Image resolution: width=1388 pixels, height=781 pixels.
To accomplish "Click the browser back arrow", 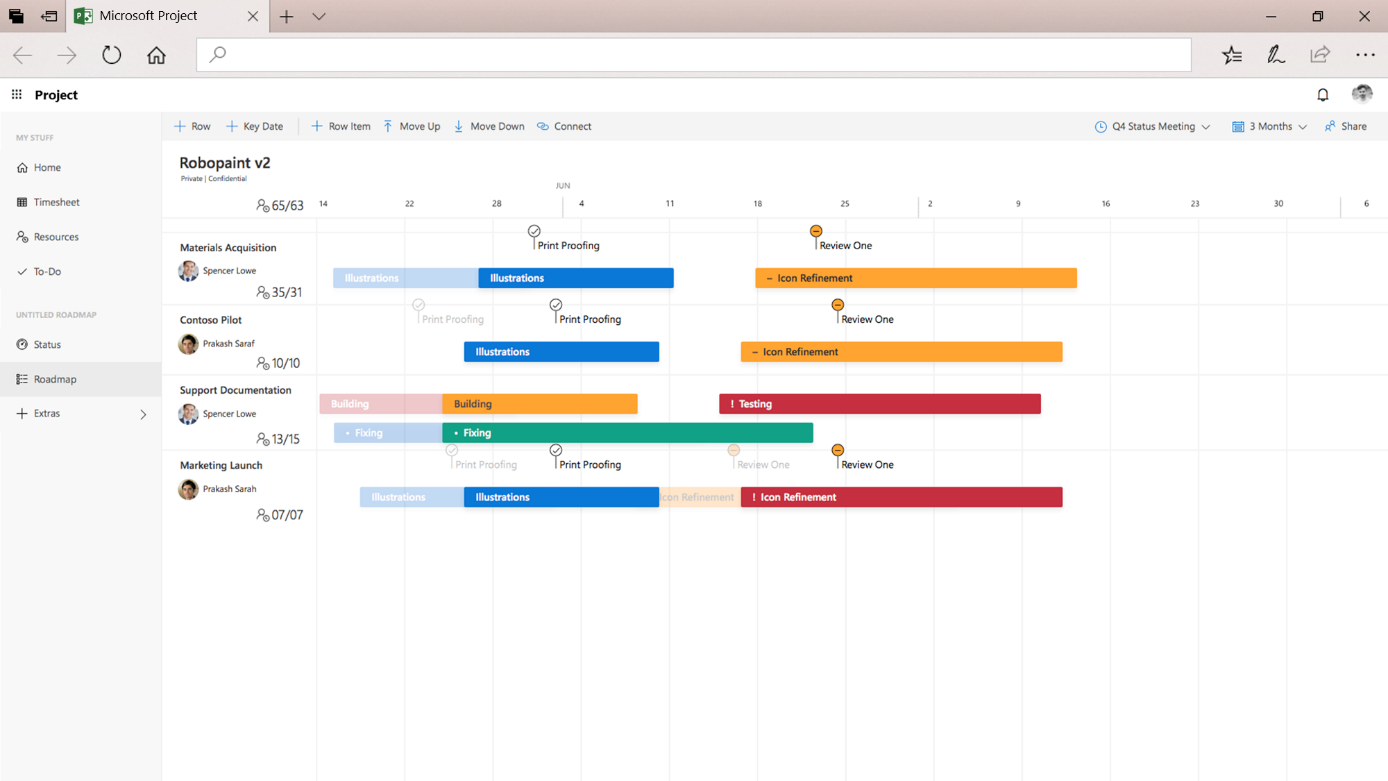I will pyautogui.click(x=23, y=55).
